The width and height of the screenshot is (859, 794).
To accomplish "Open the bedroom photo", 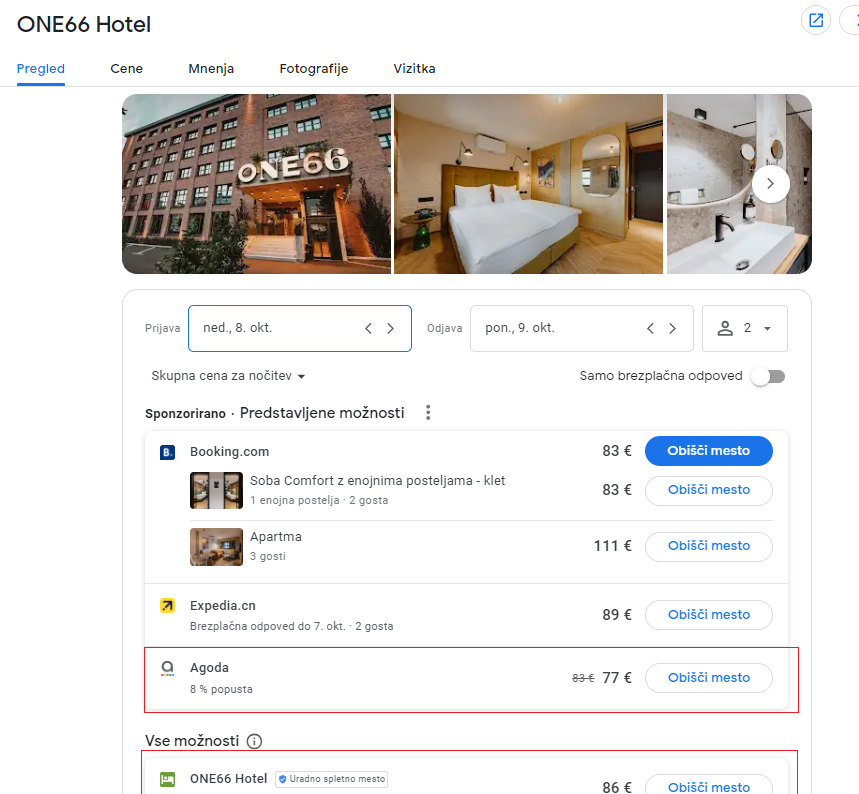I will [528, 184].
